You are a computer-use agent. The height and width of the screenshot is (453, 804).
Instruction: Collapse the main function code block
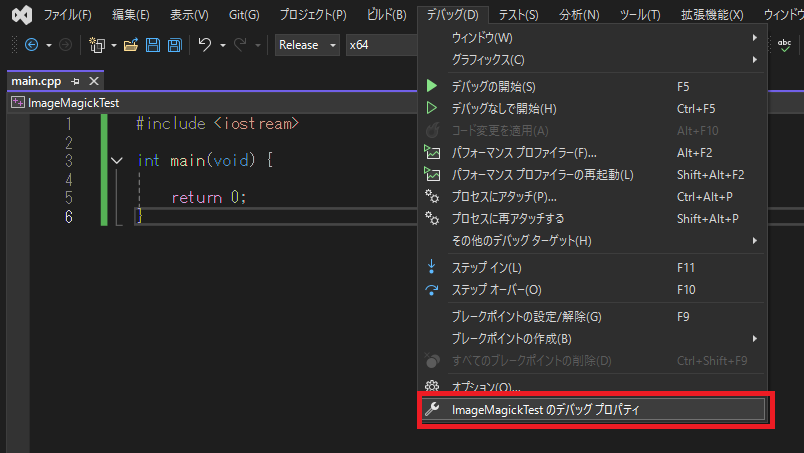[x=118, y=160]
